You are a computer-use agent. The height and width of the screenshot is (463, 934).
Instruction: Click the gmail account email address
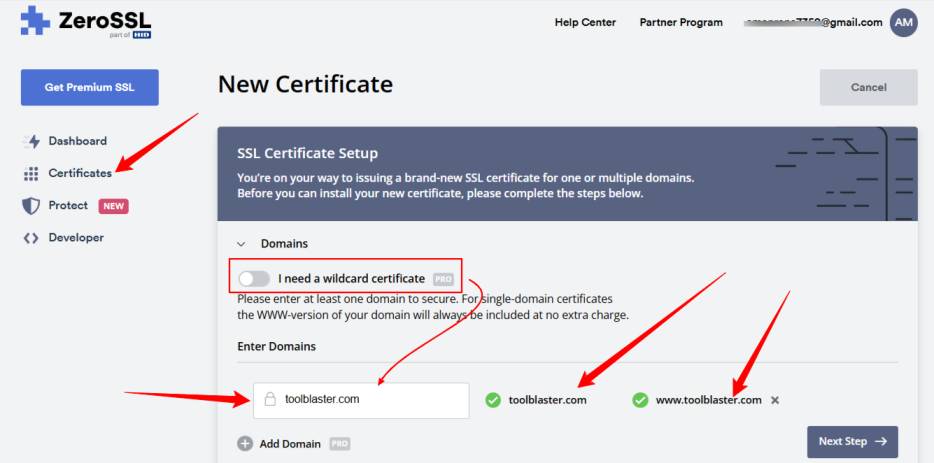click(813, 23)
